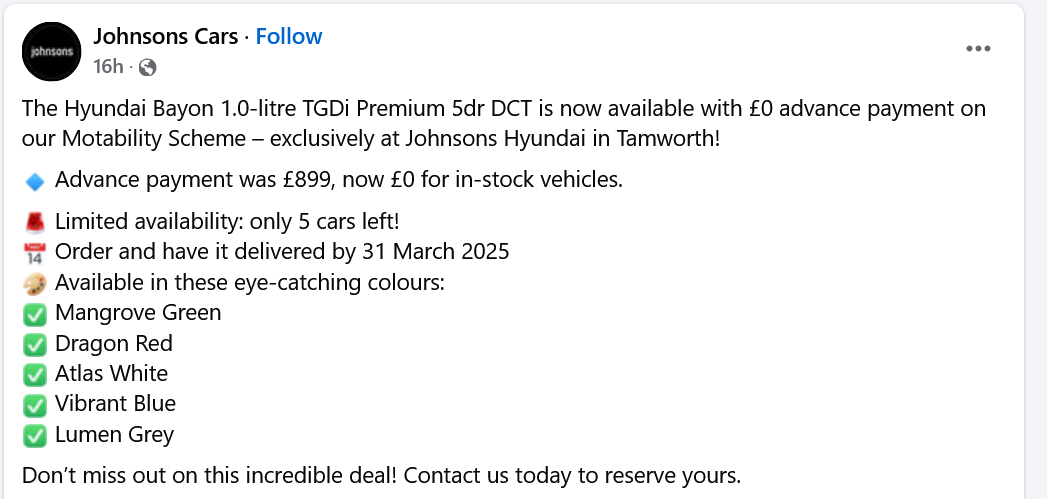
Task: Click the globe public visibility icon
Action: coord(148,67)
